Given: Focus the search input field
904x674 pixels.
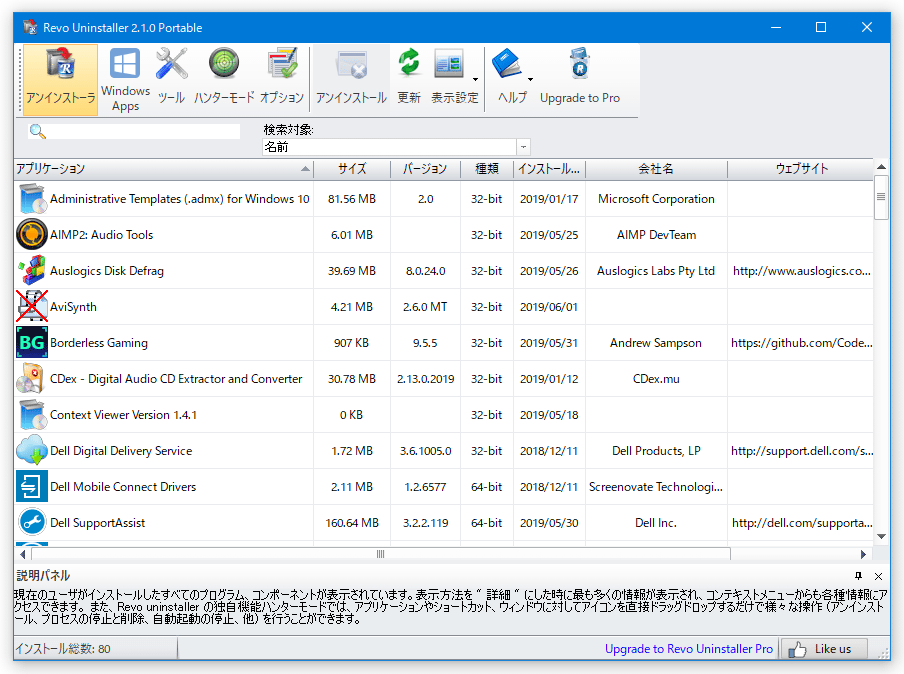Looking at the screenshot, I should [143, 131].
